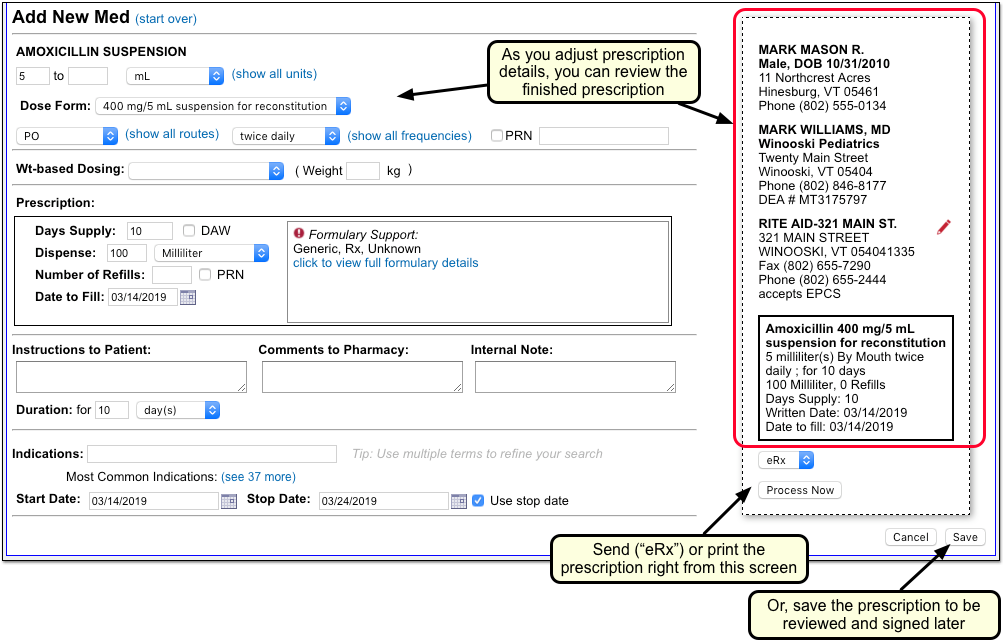Click the Date to Fill date field

[142, 297]
